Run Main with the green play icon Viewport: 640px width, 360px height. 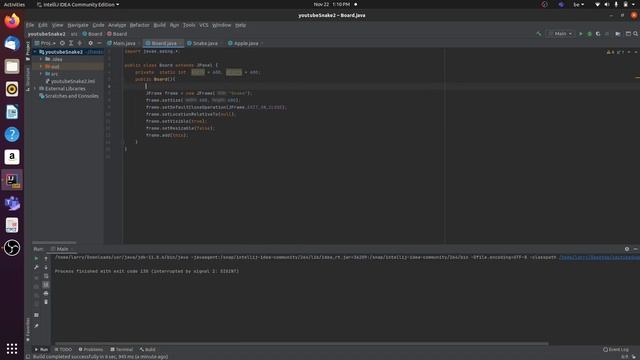[x=581, y=34]
